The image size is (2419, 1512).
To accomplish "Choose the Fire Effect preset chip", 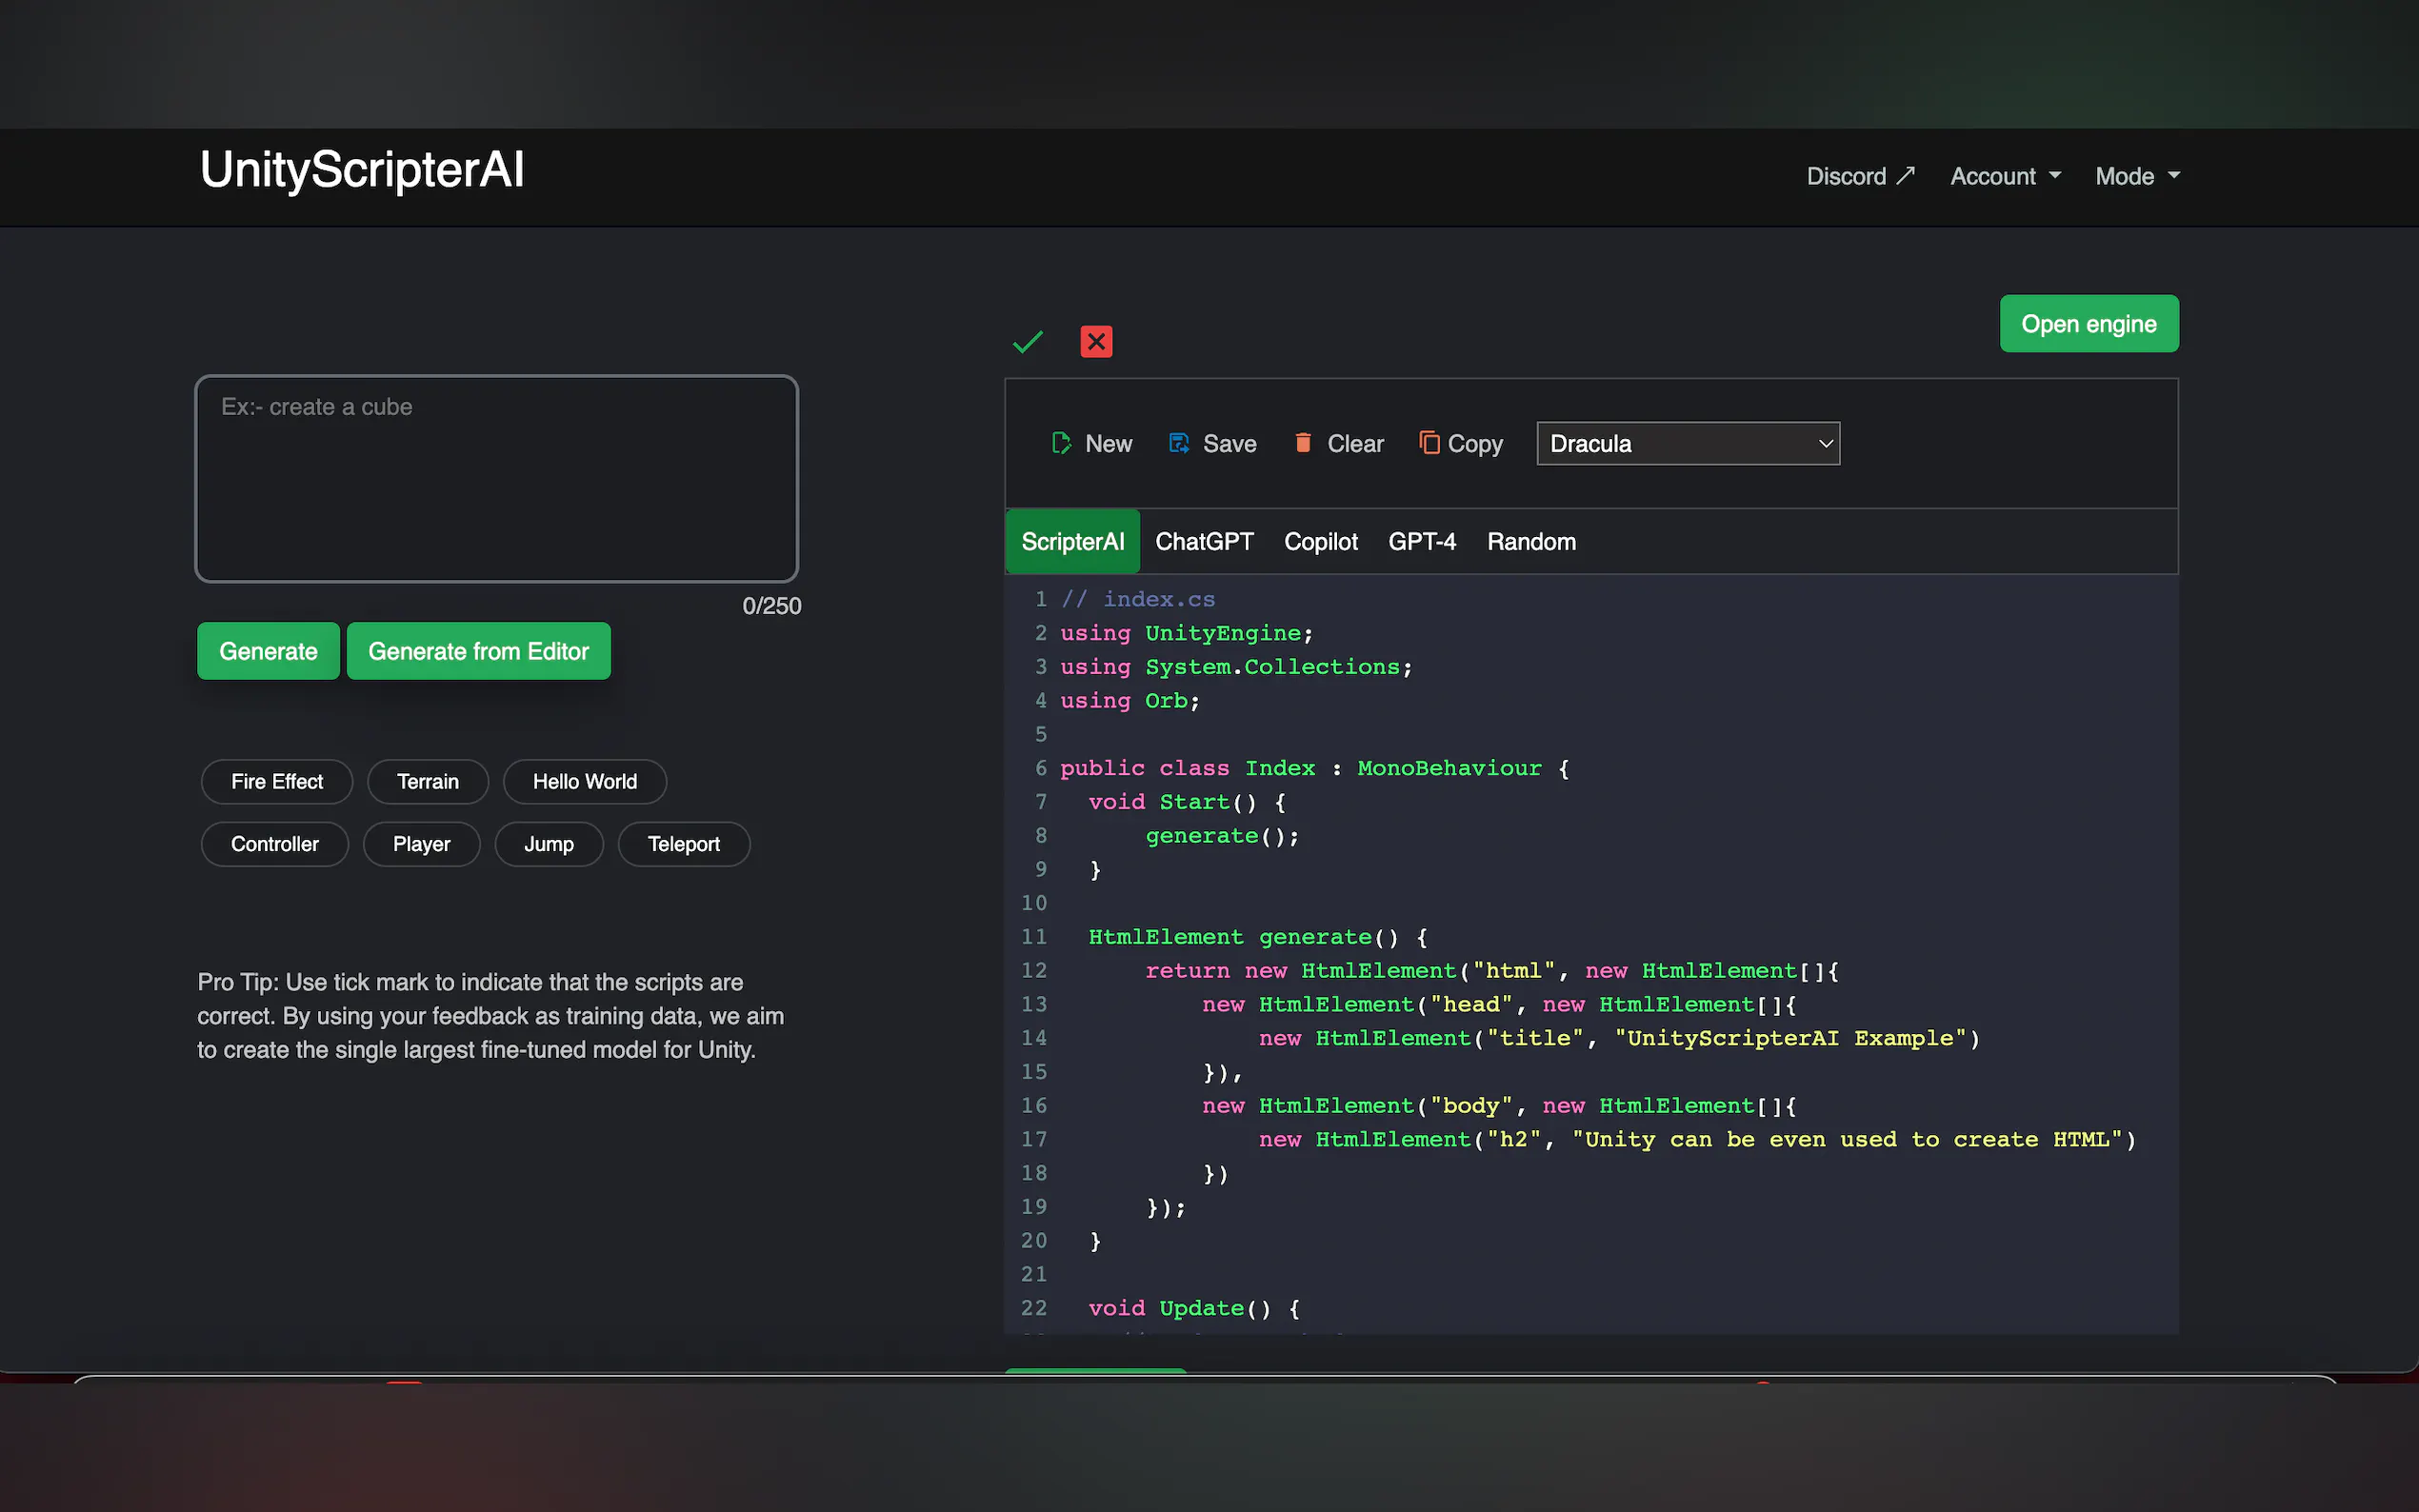I will [x=277, y=782].
